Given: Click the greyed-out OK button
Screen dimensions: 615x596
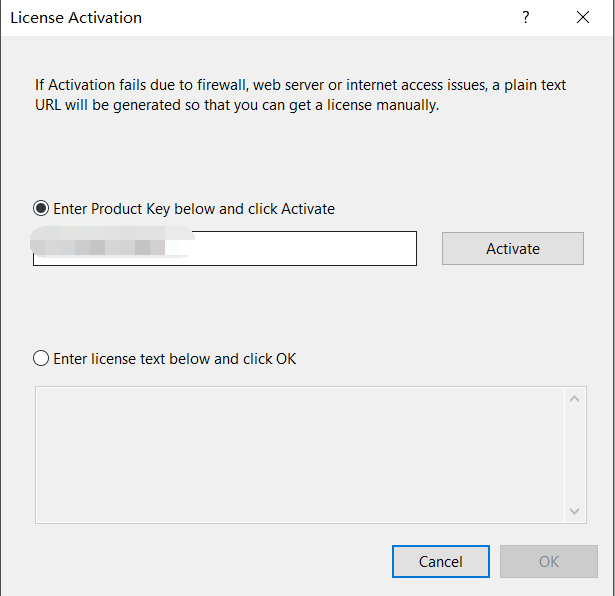Looking at the screenshot, I should coord(548,561).
